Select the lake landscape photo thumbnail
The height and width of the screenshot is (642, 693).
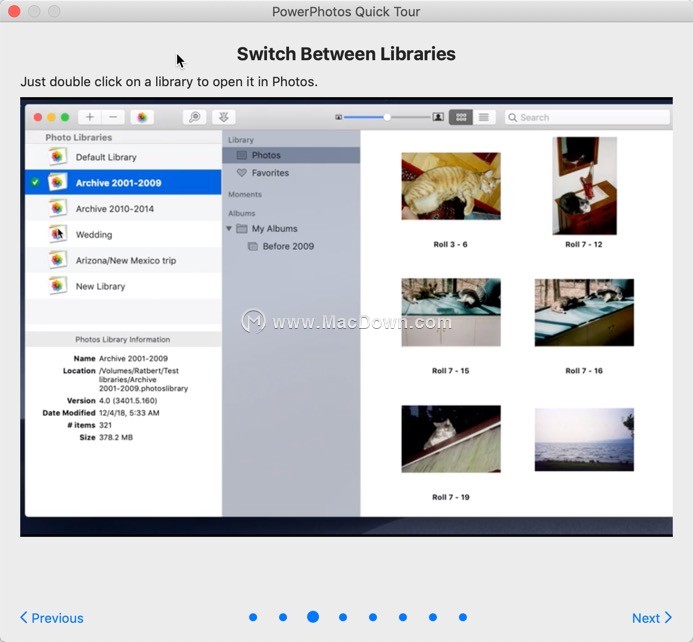(x=584, y=440)
